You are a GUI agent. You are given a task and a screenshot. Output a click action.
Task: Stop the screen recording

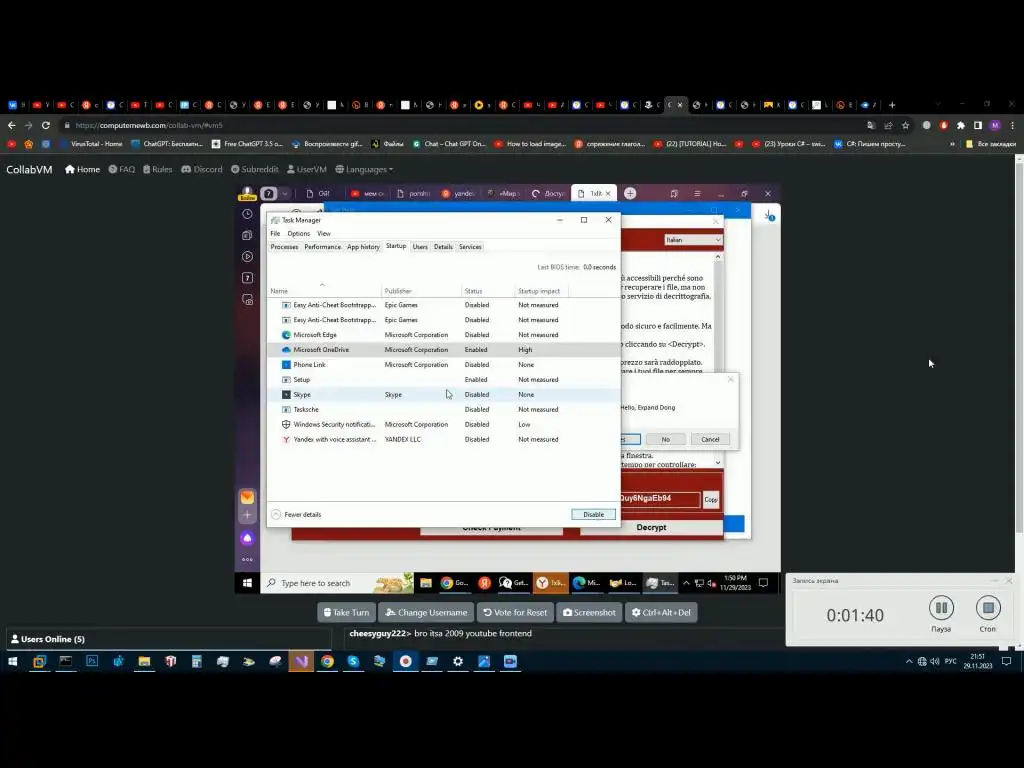coord(988,608)
